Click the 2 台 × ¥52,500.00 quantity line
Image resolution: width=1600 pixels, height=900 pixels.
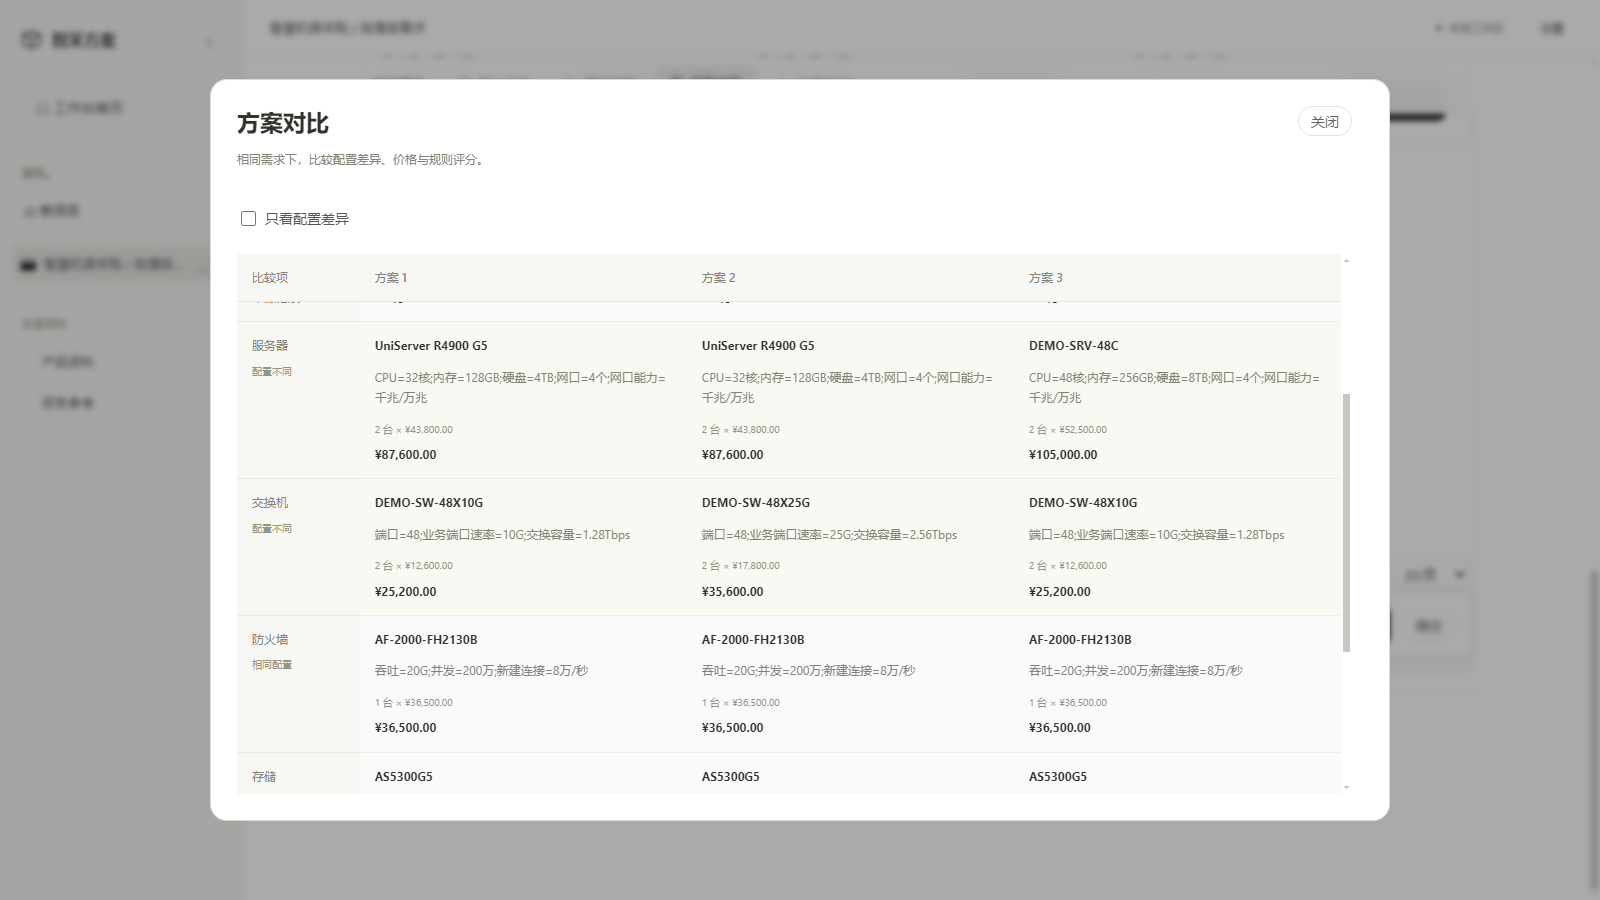click(1067, 430)
